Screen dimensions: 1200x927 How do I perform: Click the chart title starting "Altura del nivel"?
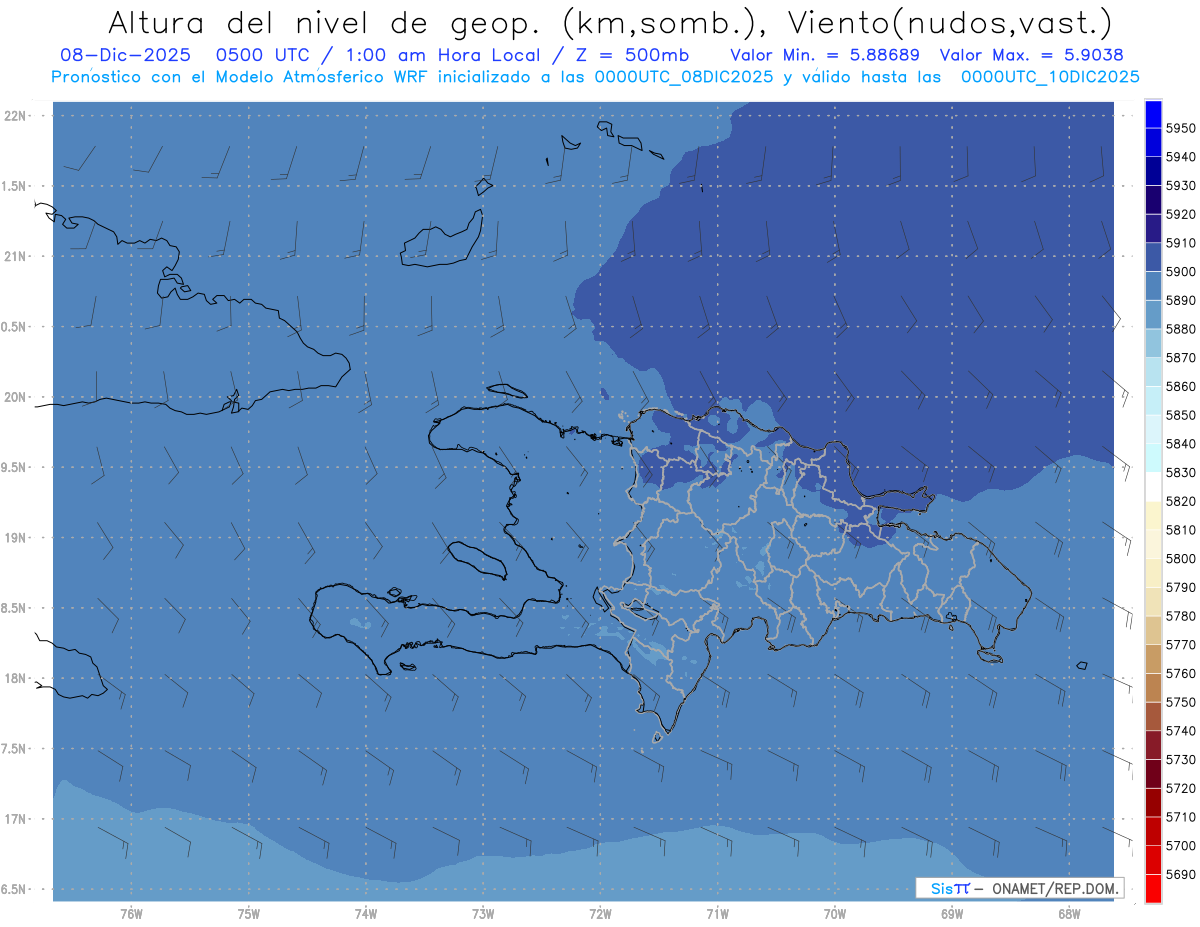[x=609, y=23]
